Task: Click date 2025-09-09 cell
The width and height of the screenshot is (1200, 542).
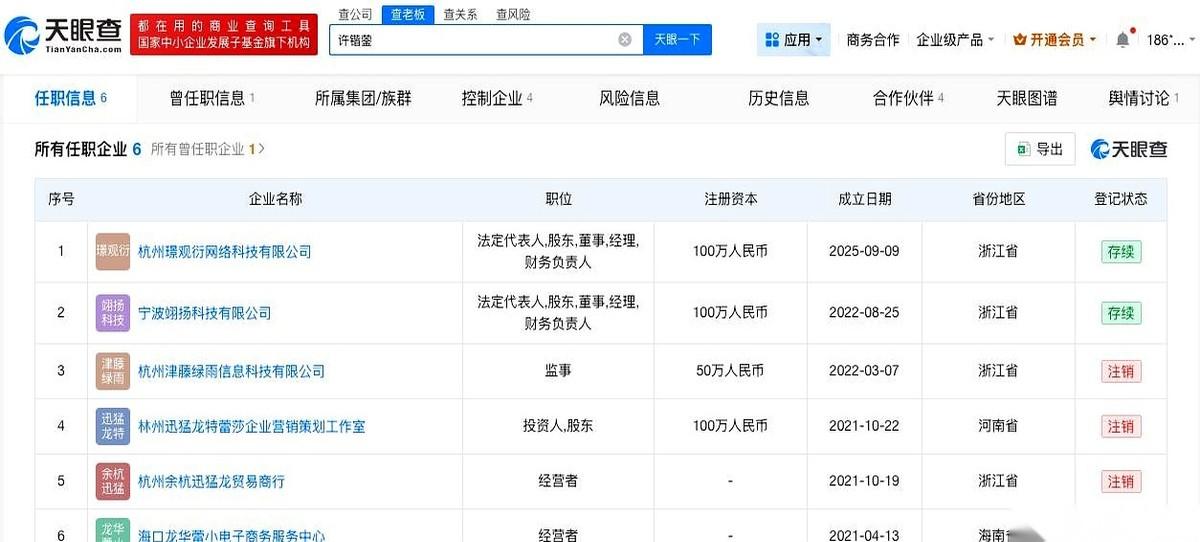Action: [864, 252]
